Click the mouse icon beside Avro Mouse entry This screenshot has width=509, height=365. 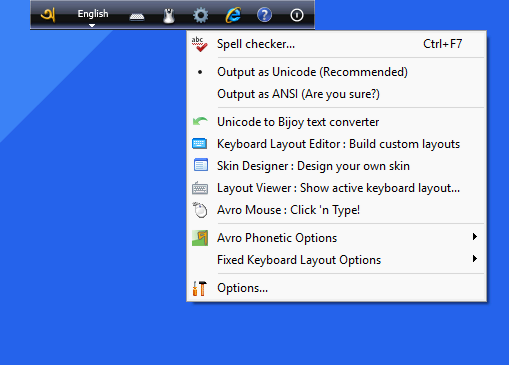pos(200,210)
